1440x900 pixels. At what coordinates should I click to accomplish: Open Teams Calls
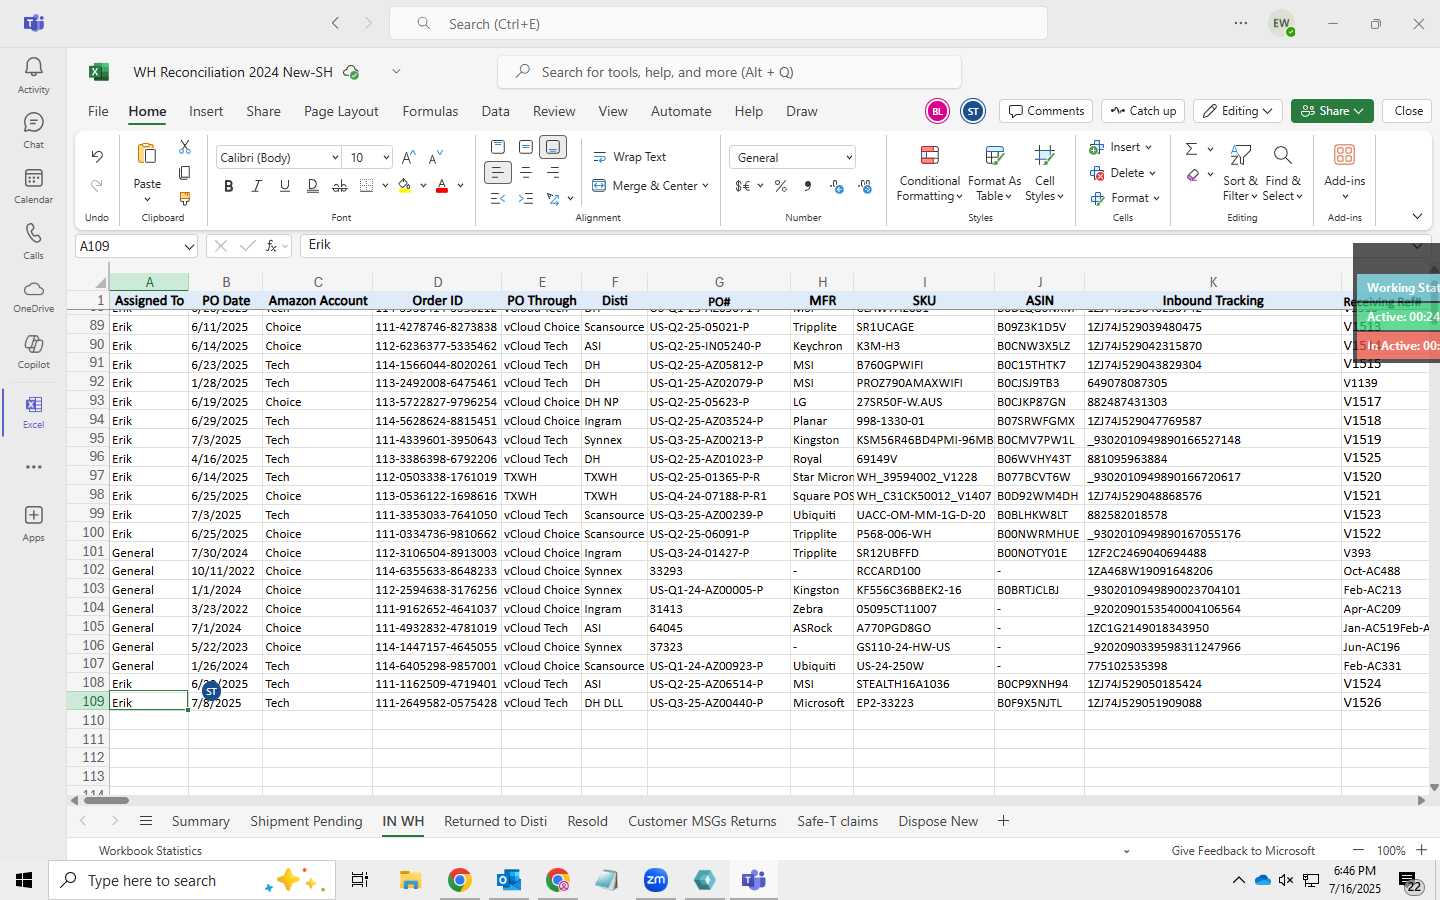[33, 240]
